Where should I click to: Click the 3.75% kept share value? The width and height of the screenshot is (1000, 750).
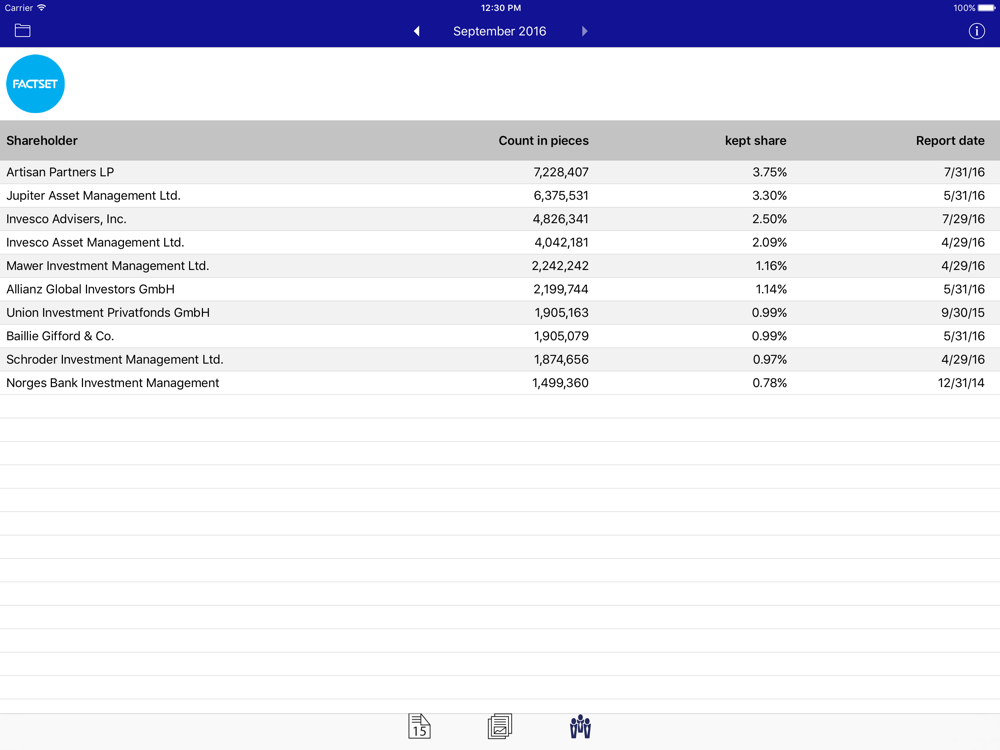[769, 172]
